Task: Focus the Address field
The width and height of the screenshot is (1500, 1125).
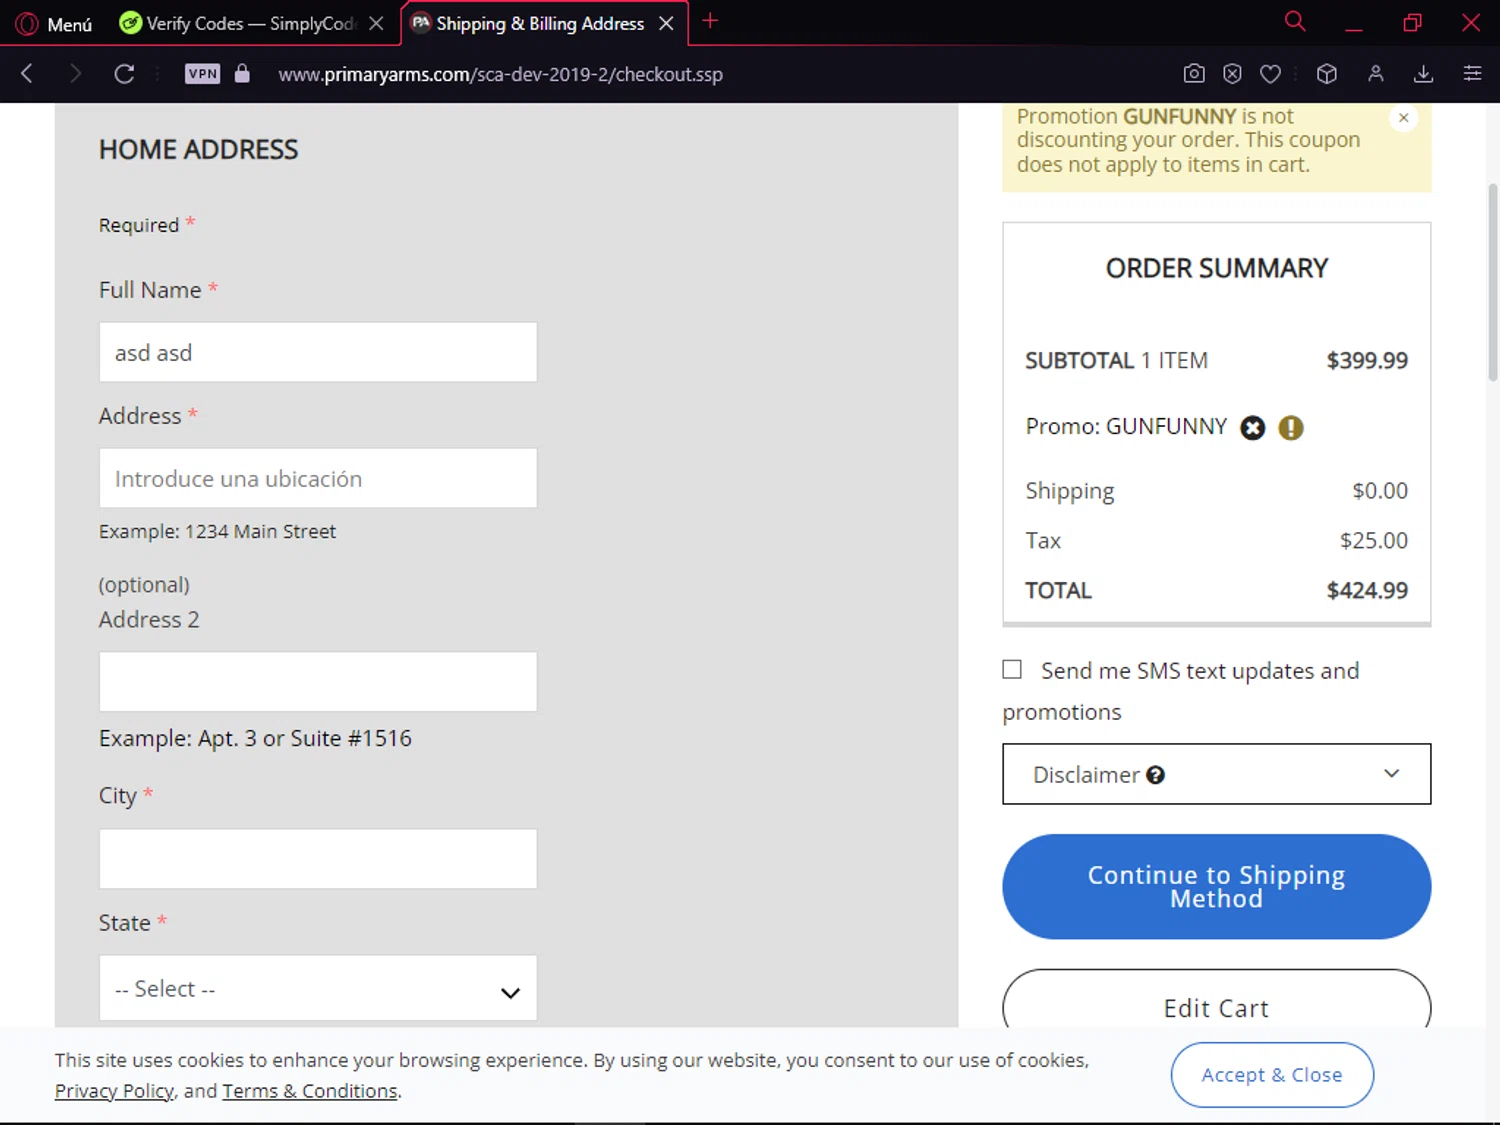Action: click(x=318, y=478)
